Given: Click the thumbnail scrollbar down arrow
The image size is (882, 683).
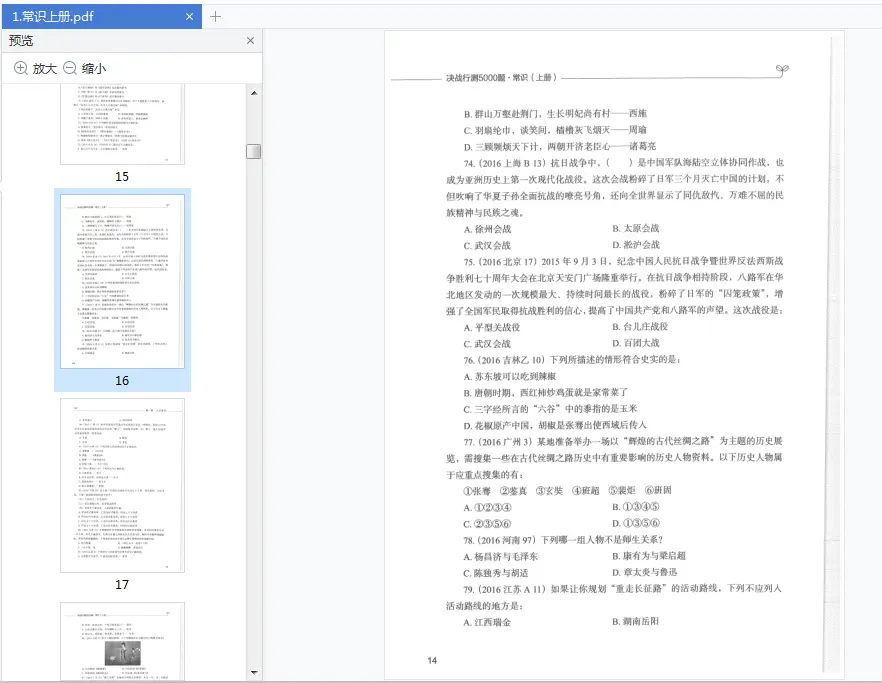Looking at the screenshot, I should pyautogui.click(x=254, y=672).
